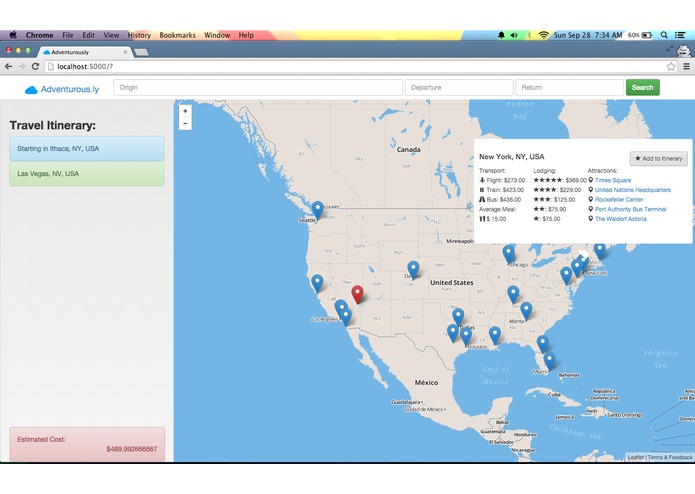Select the Chicago map marker
695x494 pixels.
(x=508, y=255)
